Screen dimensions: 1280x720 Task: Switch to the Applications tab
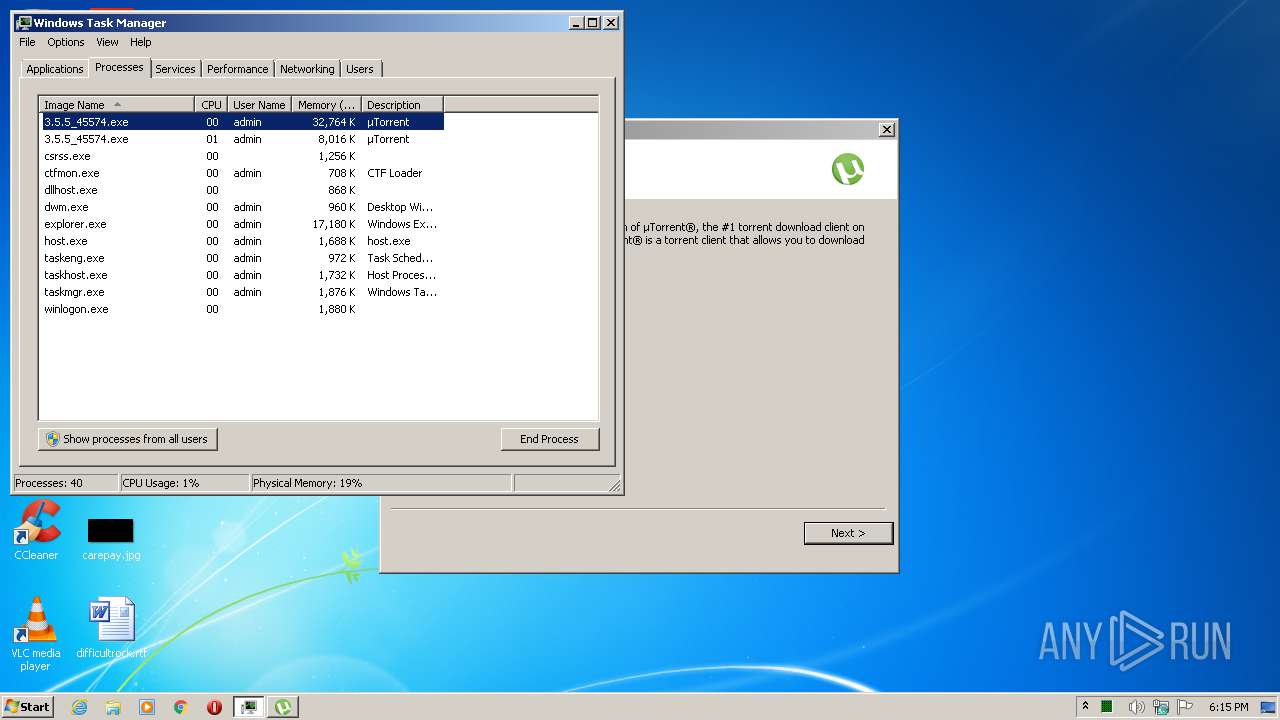[x=55, y=69]
